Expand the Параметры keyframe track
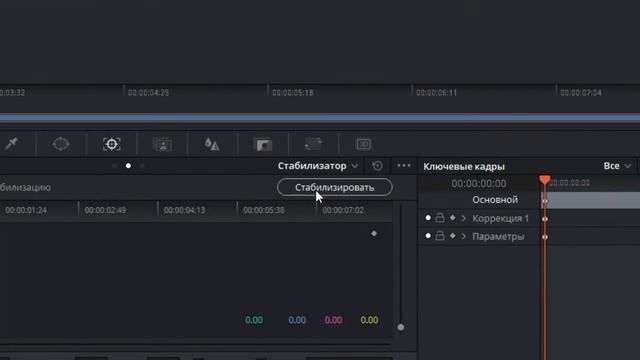The height and width of the screenshot is (360, 640). [464, 236]
